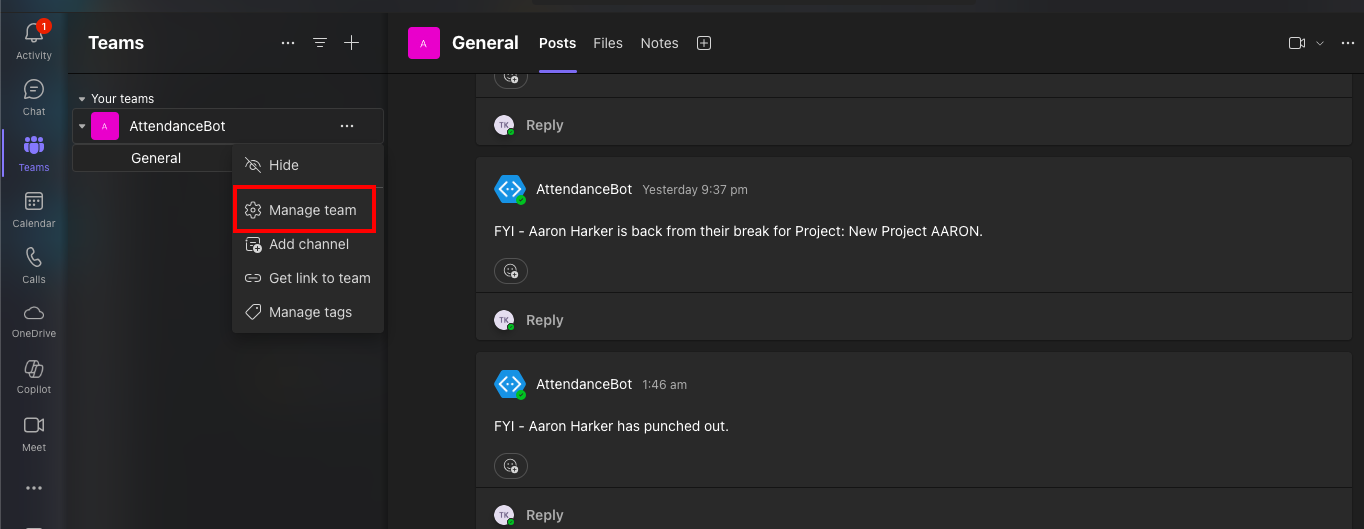1364x529 pixels.
Task: Choose Get link to team
Action: tap(308, 278)
